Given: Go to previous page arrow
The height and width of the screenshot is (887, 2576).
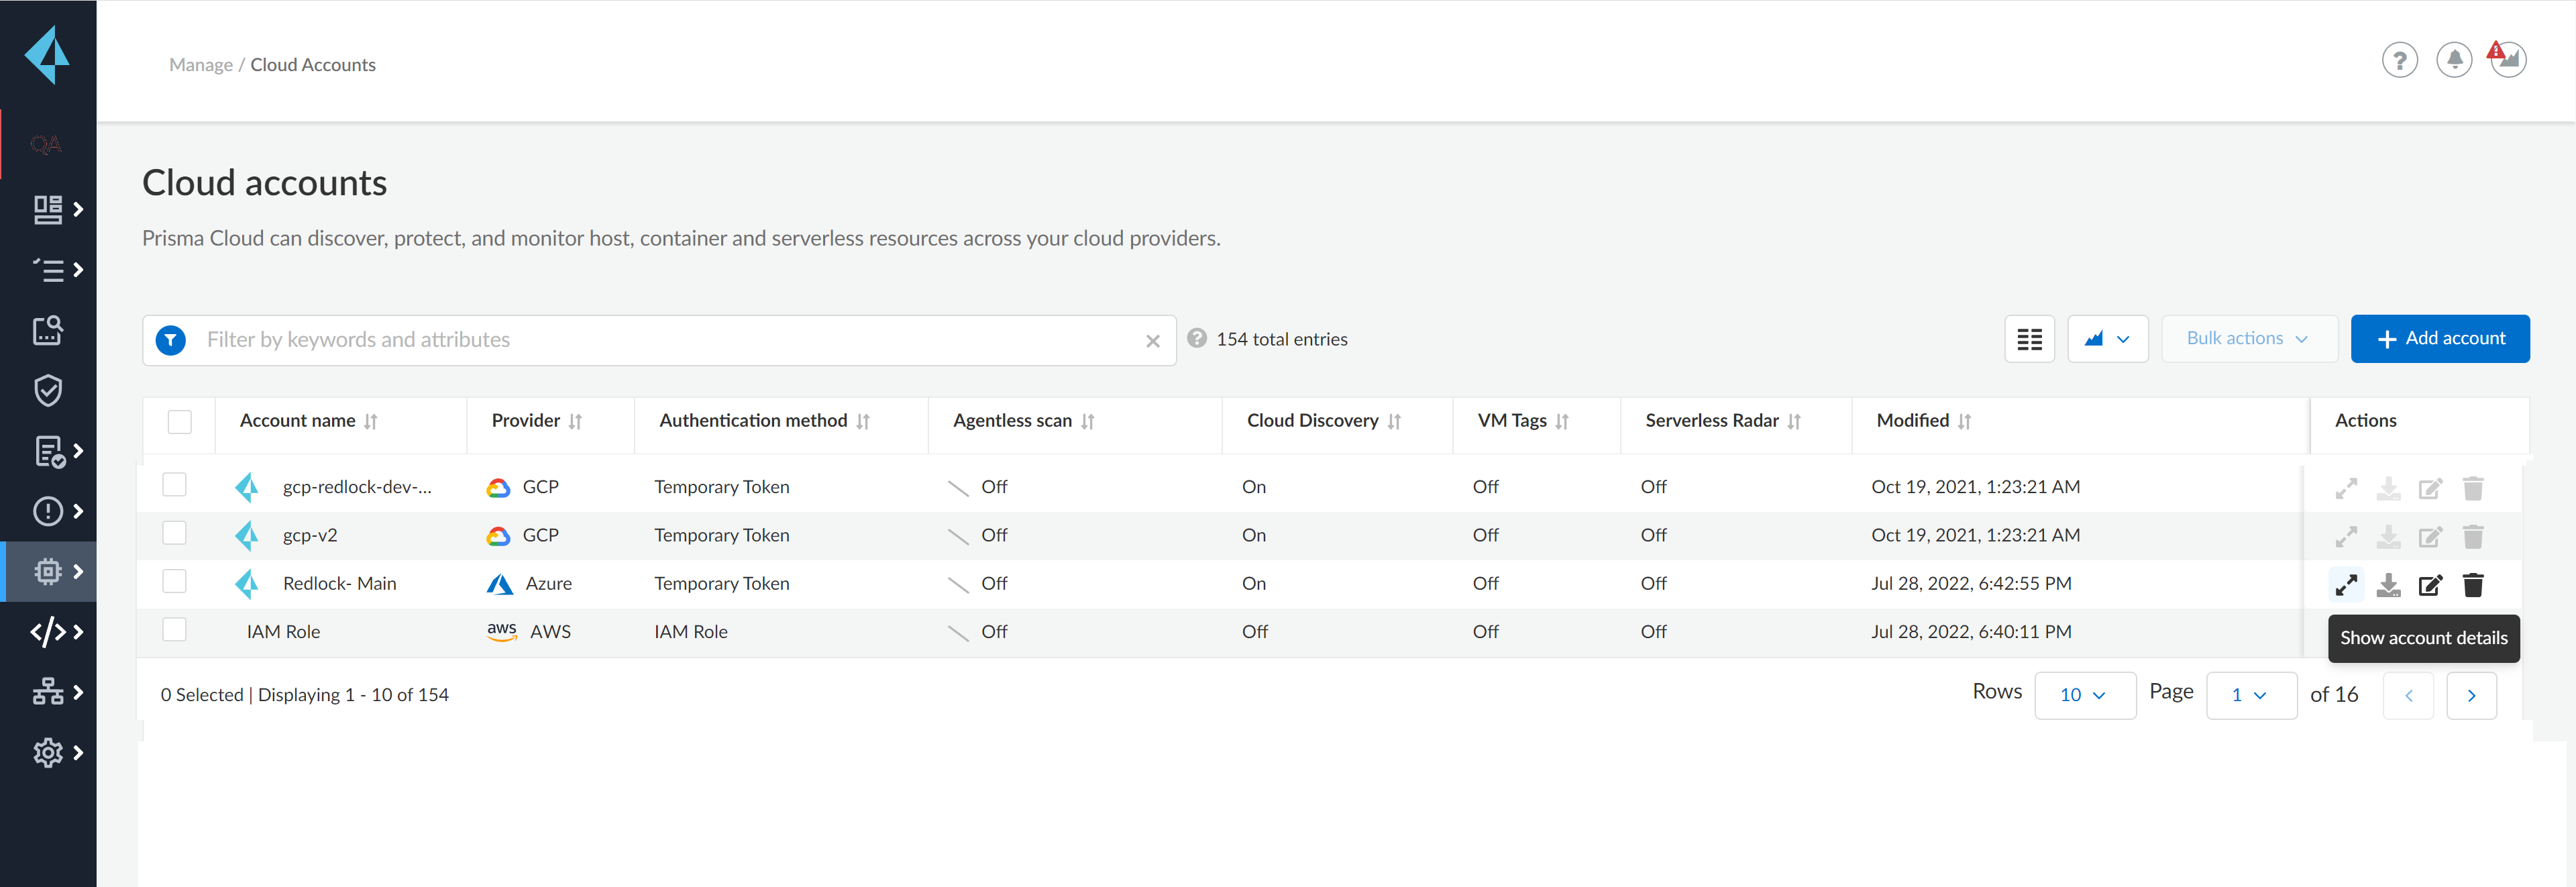Looking at the screenshot, I should coord(2407,696).
